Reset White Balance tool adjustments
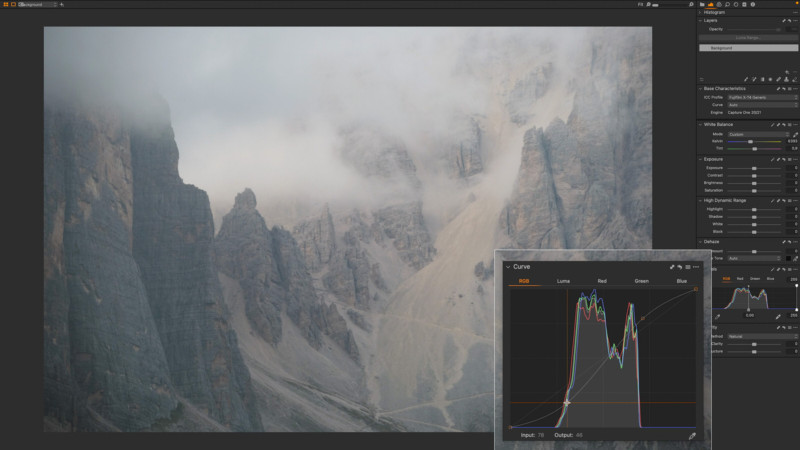 click(784, 124)
